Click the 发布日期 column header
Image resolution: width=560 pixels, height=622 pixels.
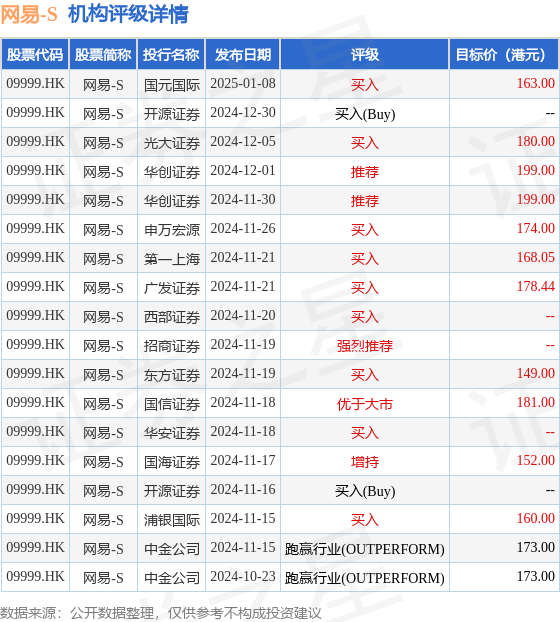pyautogui.click(x=243, y=54)
